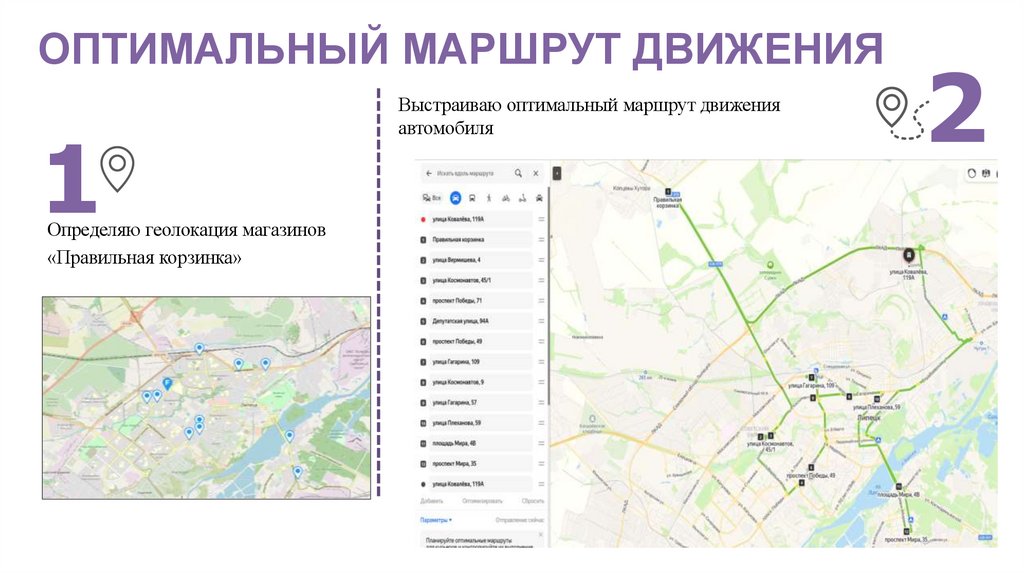
Task: Click the magnifier search icon
Action: 518,173
